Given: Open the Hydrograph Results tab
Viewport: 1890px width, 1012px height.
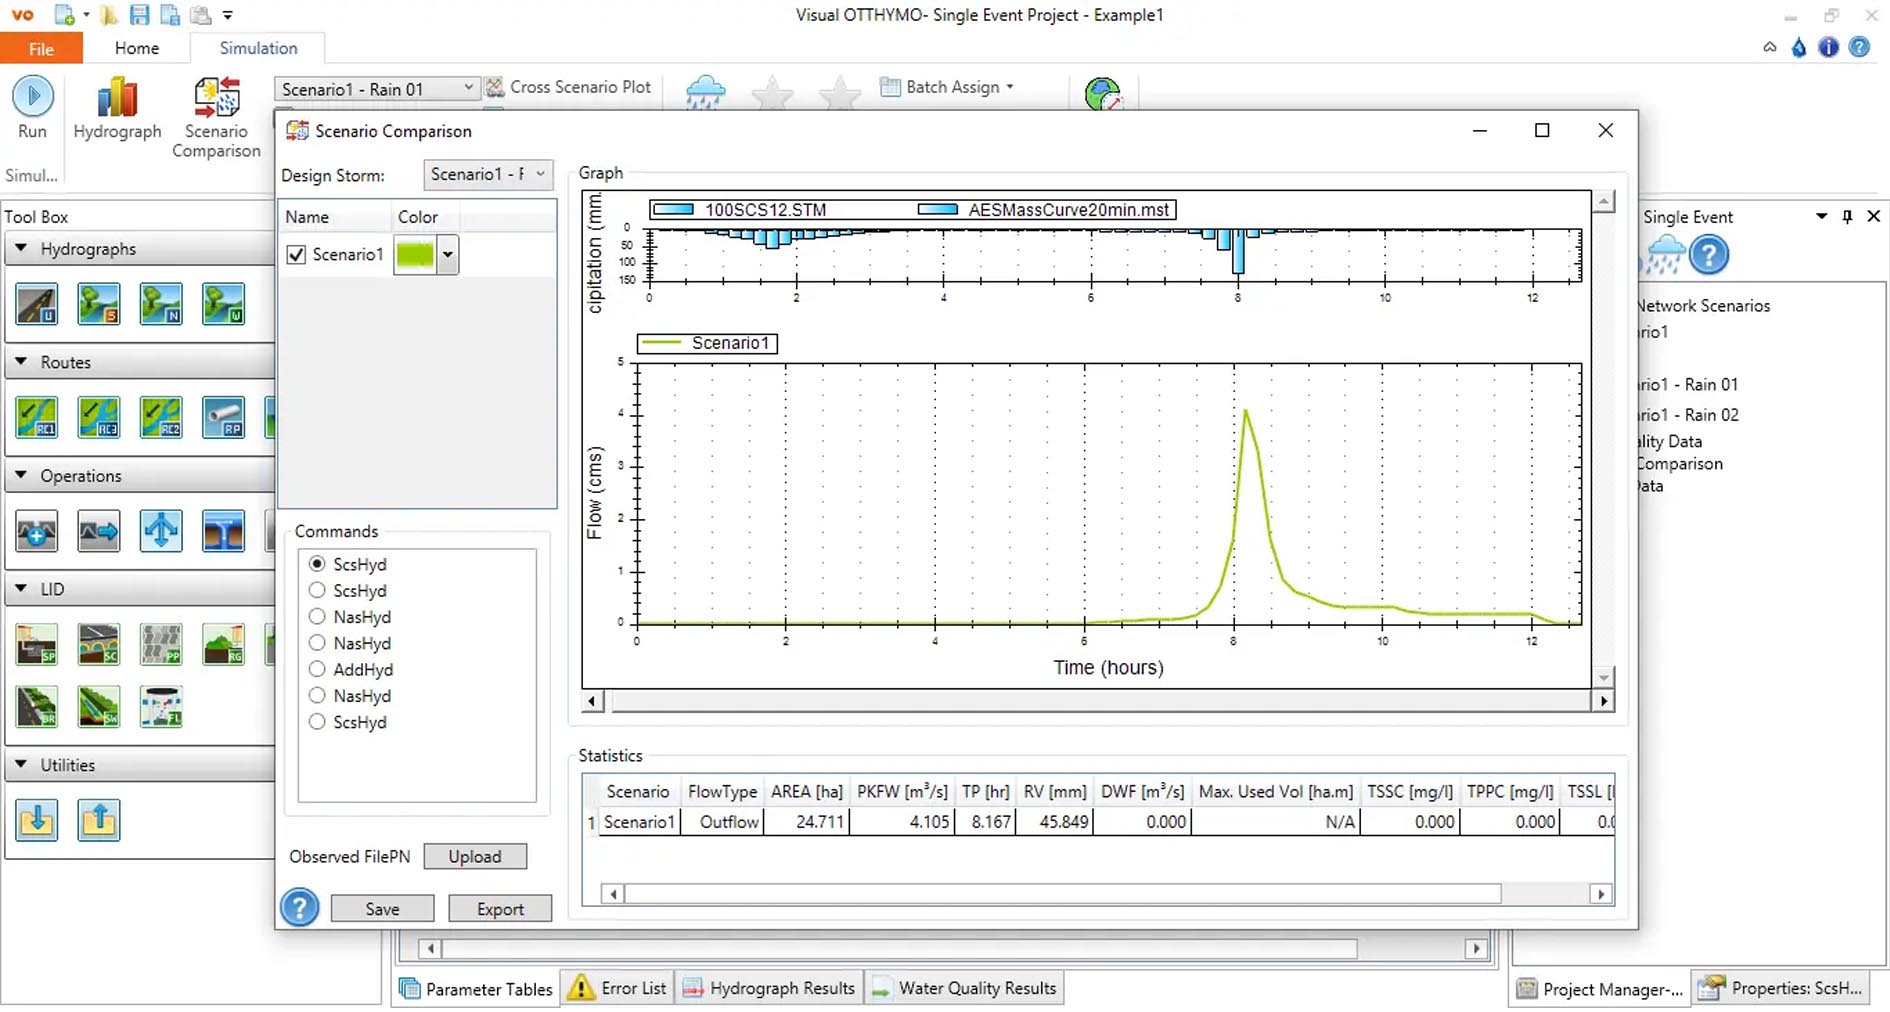Looking at the screenshot, I should [x=769, y=988].
